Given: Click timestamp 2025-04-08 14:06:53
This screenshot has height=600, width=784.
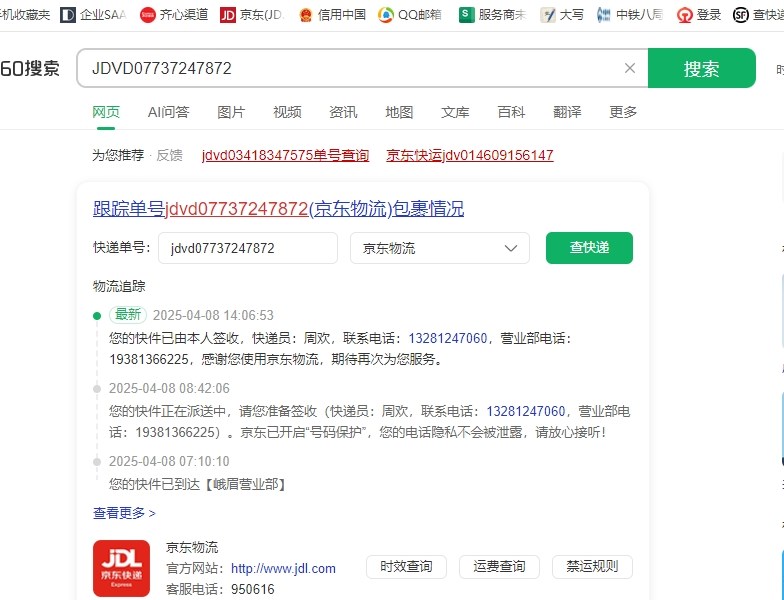Looking at the screenshot, I should pos(213,316).
